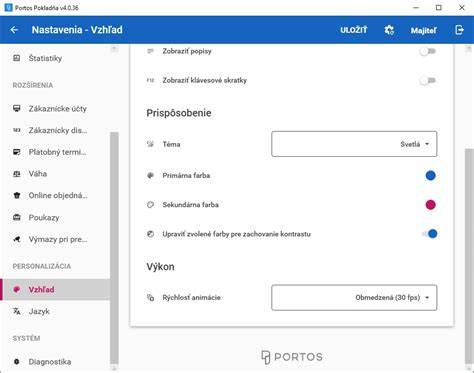Select the Výmazy pri pre... sidebar entry
This screenshot has height=373, width=474.
pos(55,239)
